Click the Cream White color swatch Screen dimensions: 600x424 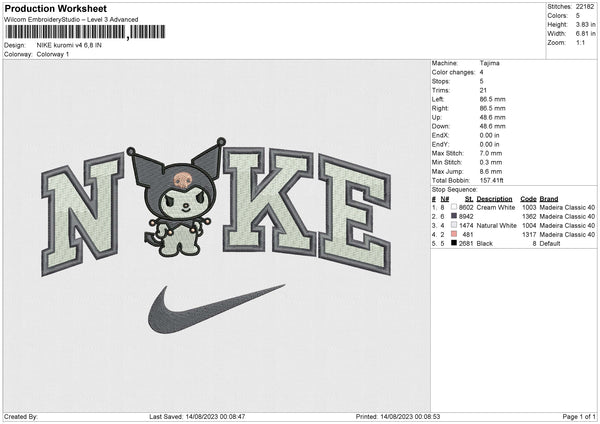point(454,207)
